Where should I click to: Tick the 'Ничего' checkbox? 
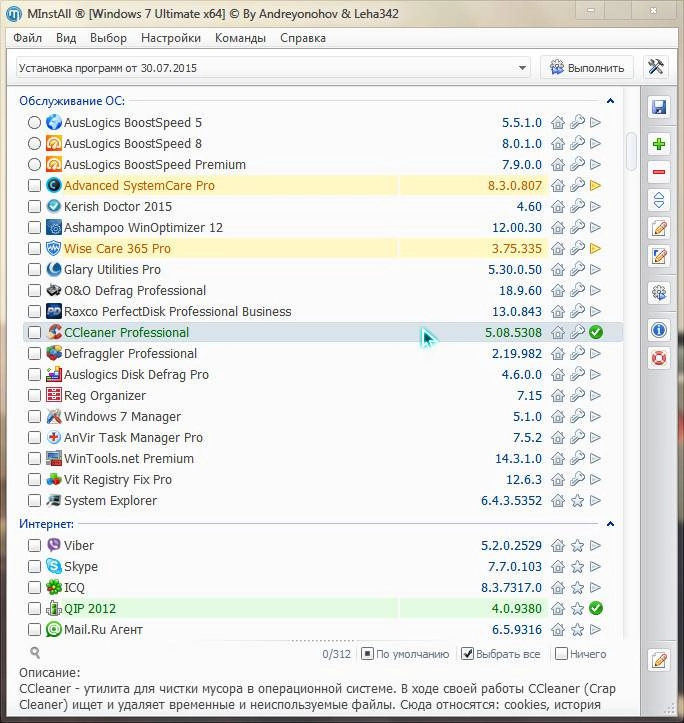(x=561, y=654)
